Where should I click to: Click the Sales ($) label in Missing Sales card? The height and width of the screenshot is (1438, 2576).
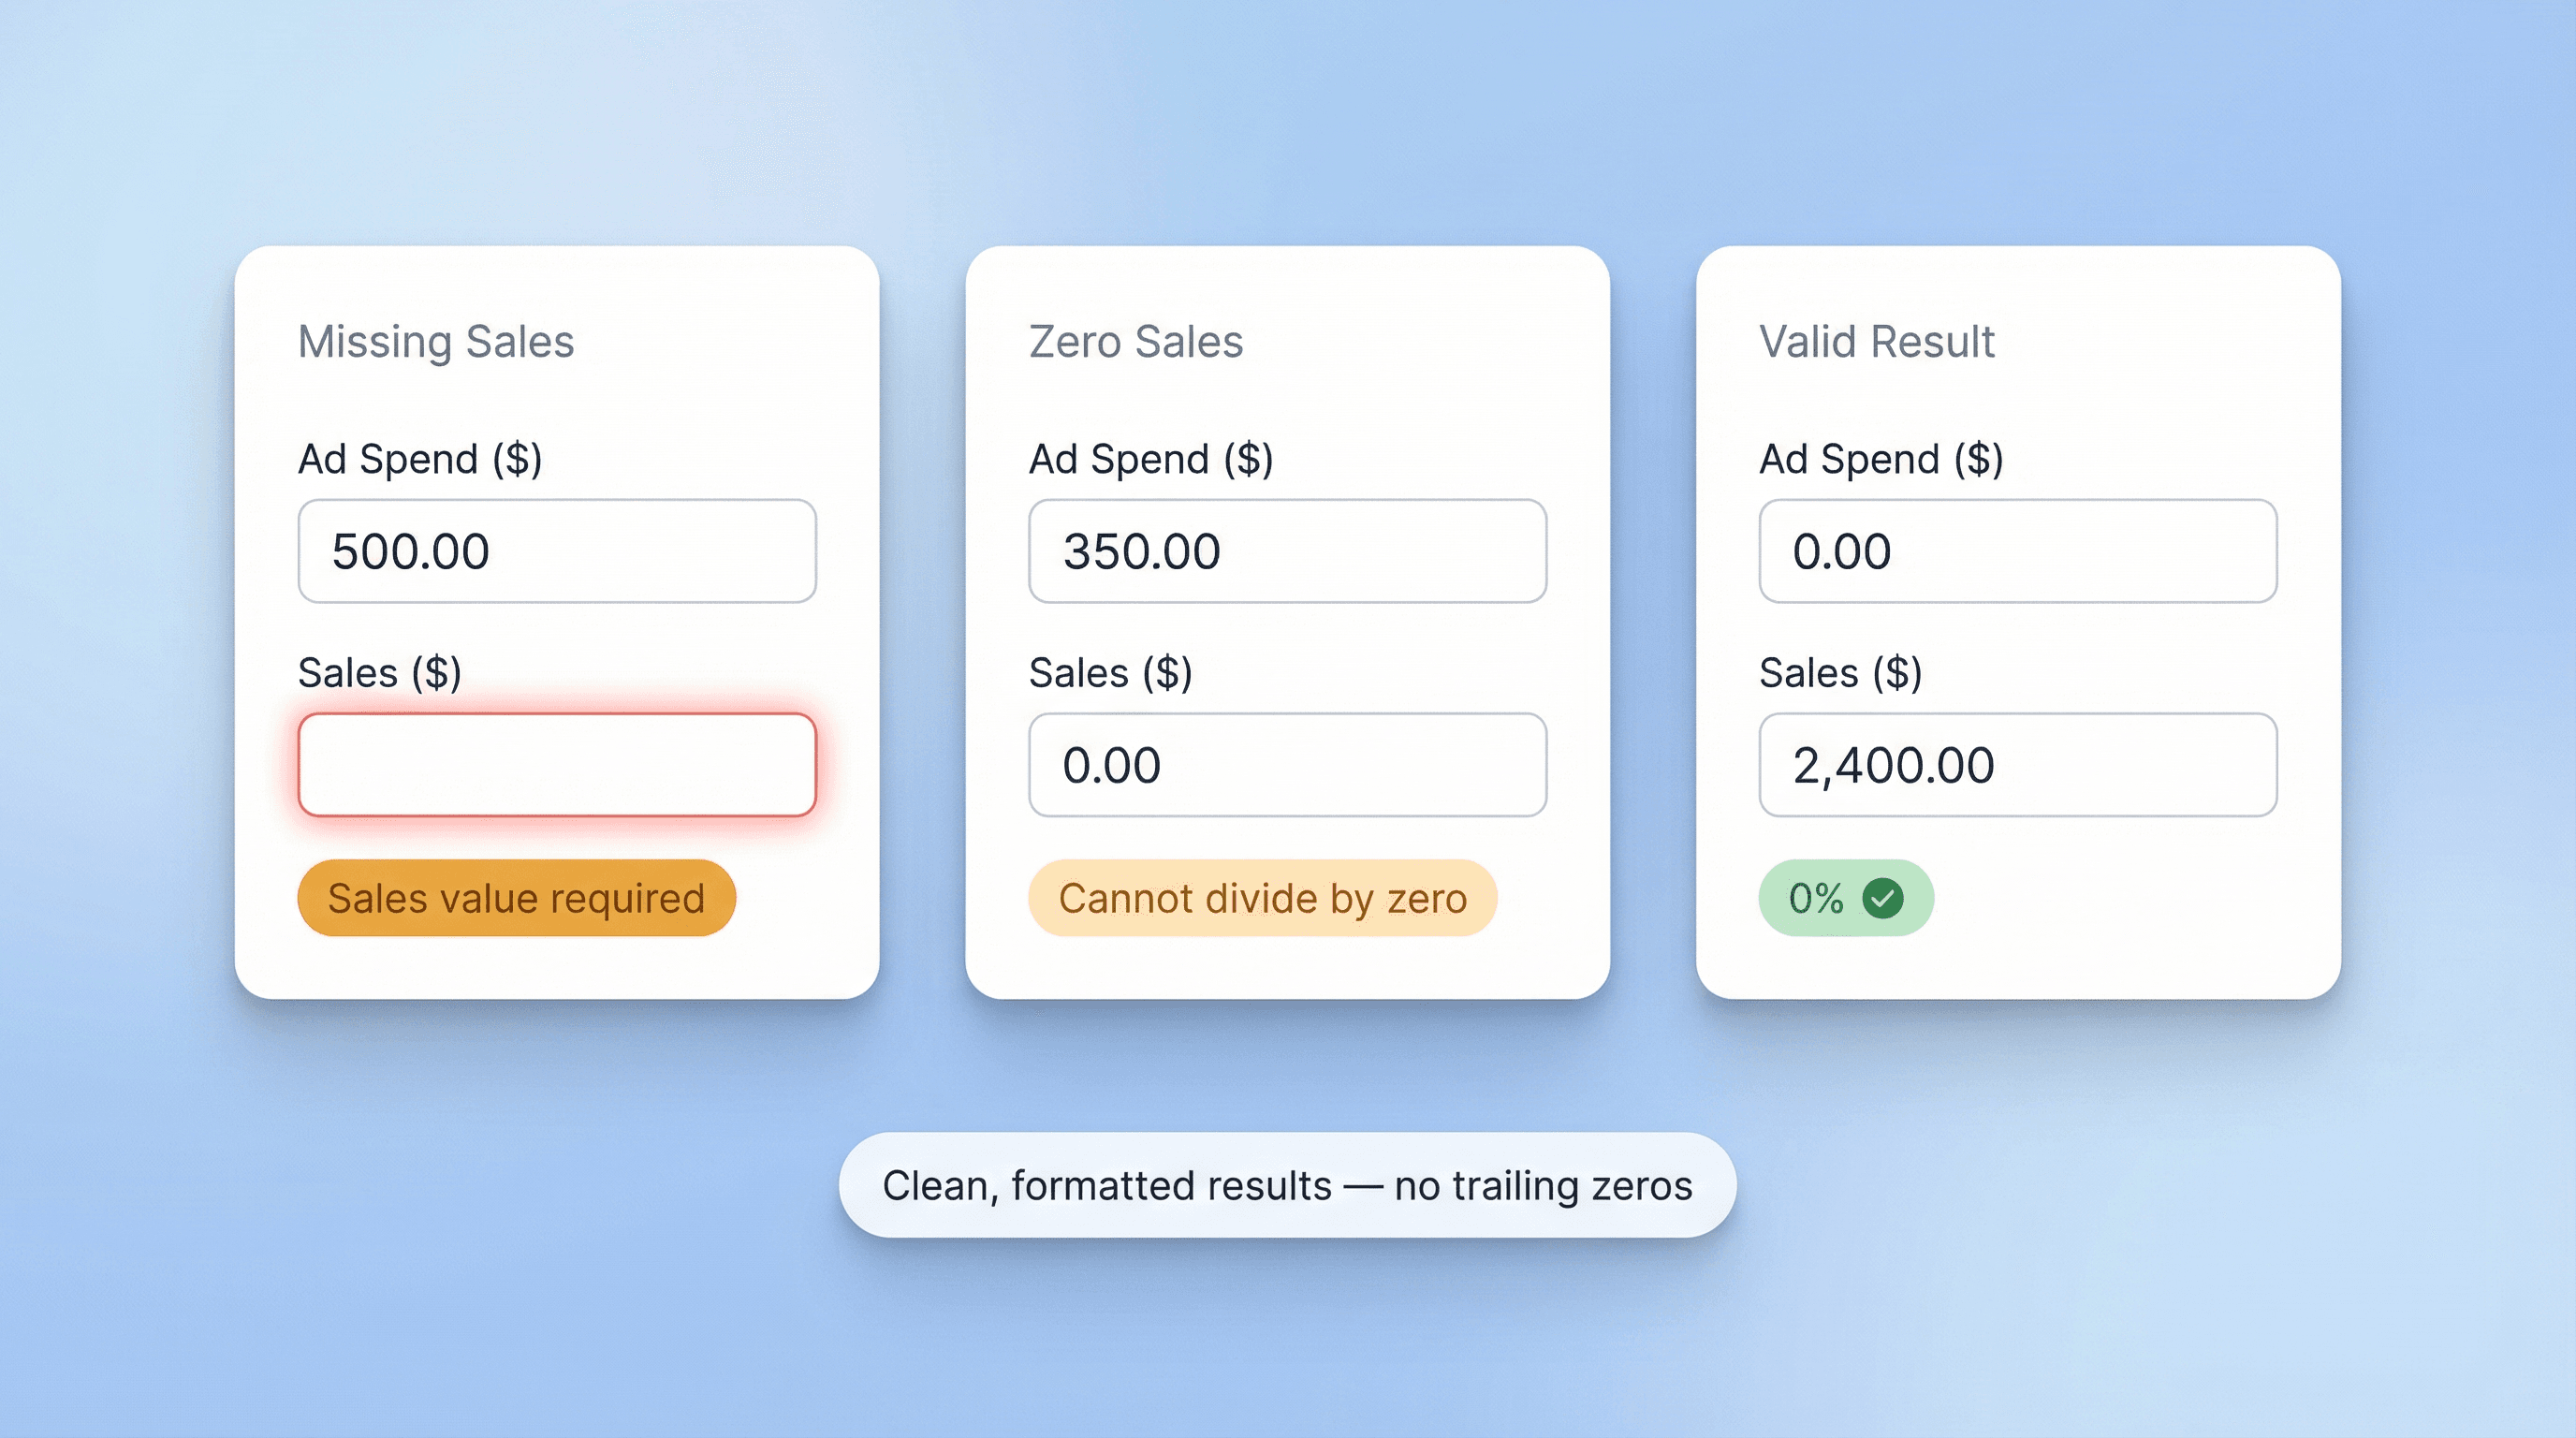coord(380,673)
